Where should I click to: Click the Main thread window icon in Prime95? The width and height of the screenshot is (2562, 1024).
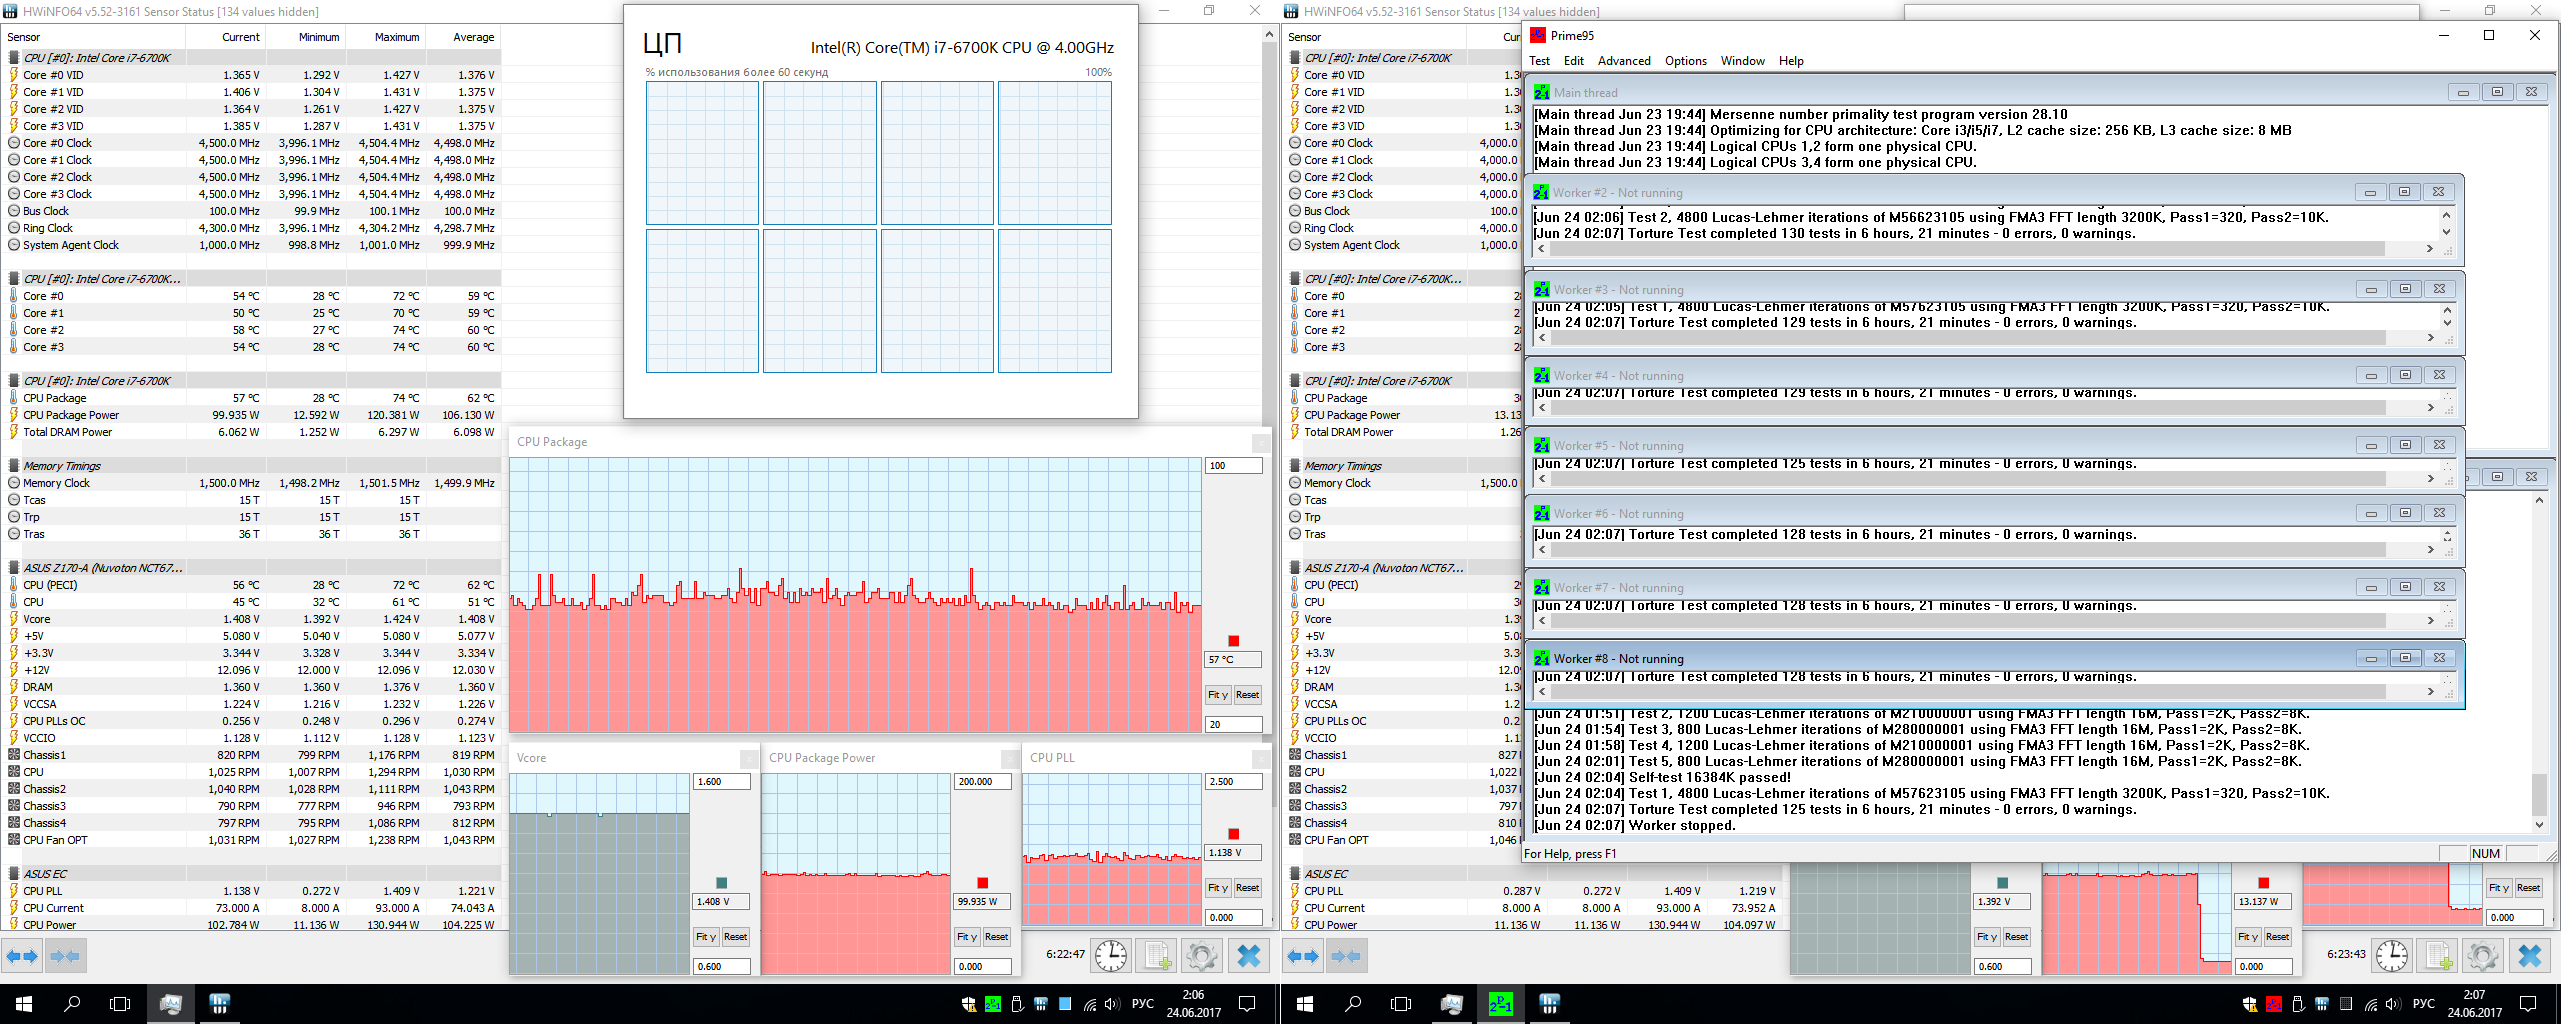point(1542,92)
